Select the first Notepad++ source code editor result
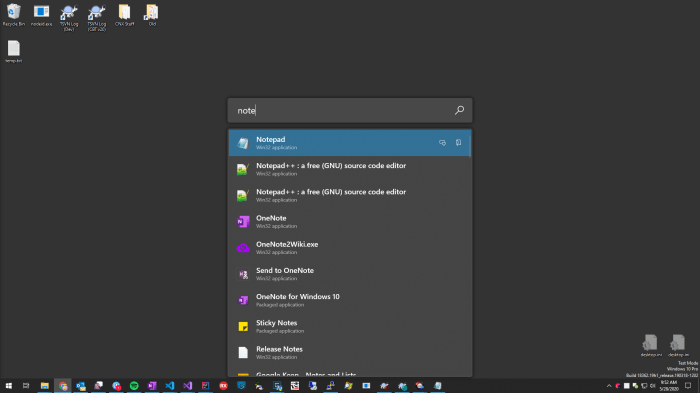This screenshot has height=393, width=700. (350, 169)
